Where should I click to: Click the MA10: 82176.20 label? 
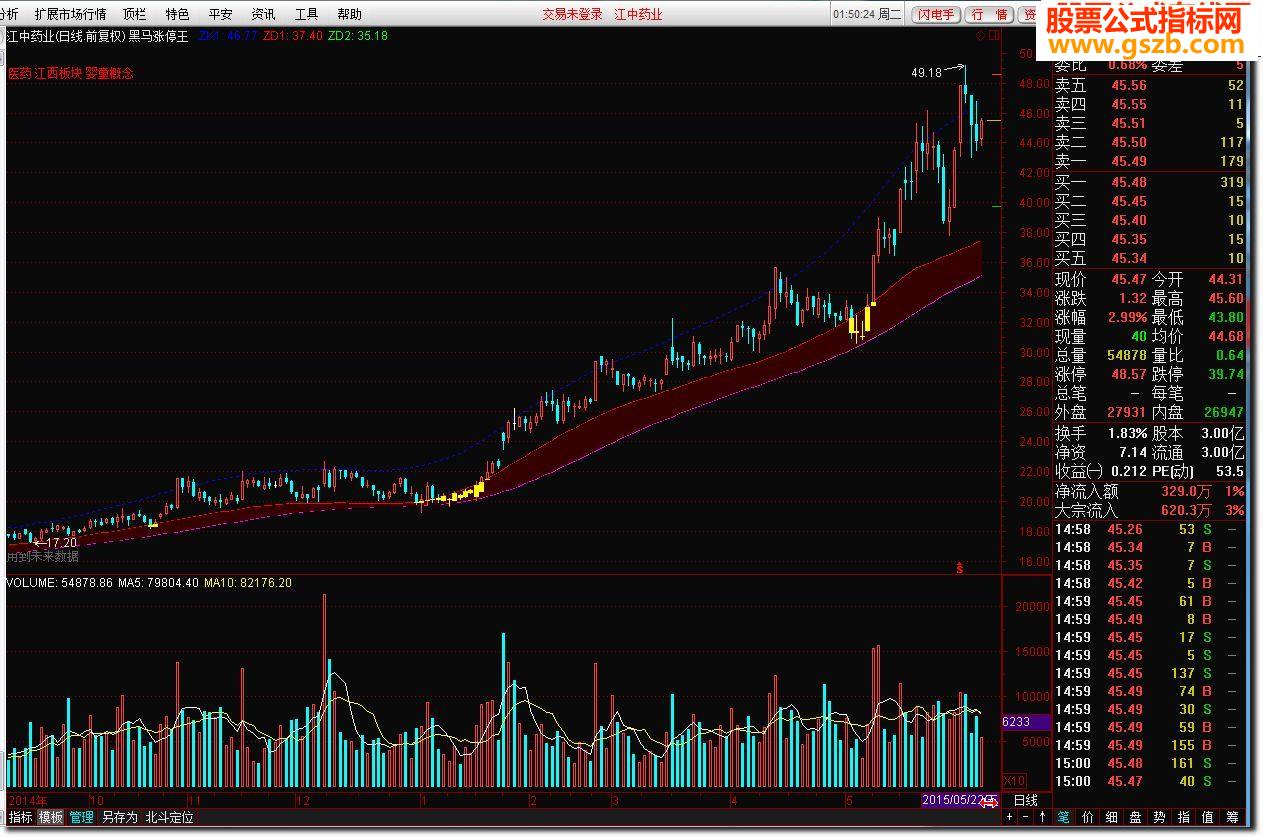[248, 582]
